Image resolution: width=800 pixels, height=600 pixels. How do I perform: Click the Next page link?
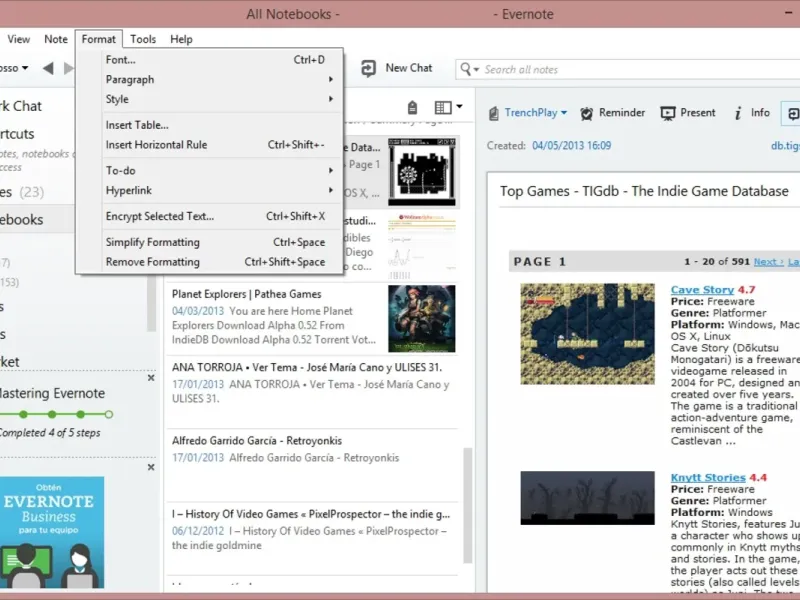click(x=768, y=262)
